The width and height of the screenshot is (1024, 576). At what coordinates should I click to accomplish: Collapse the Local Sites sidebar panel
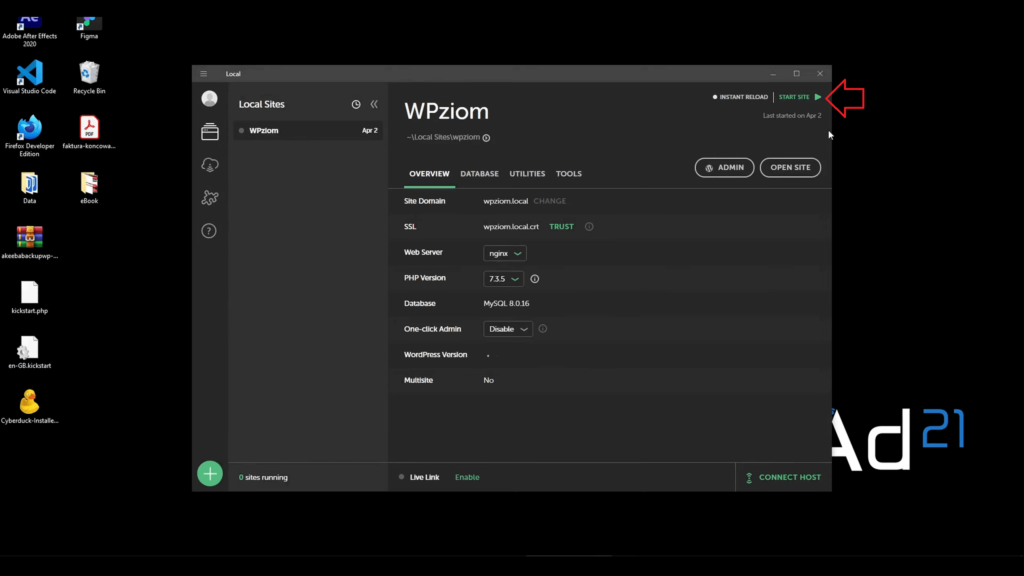click(374, 104)
